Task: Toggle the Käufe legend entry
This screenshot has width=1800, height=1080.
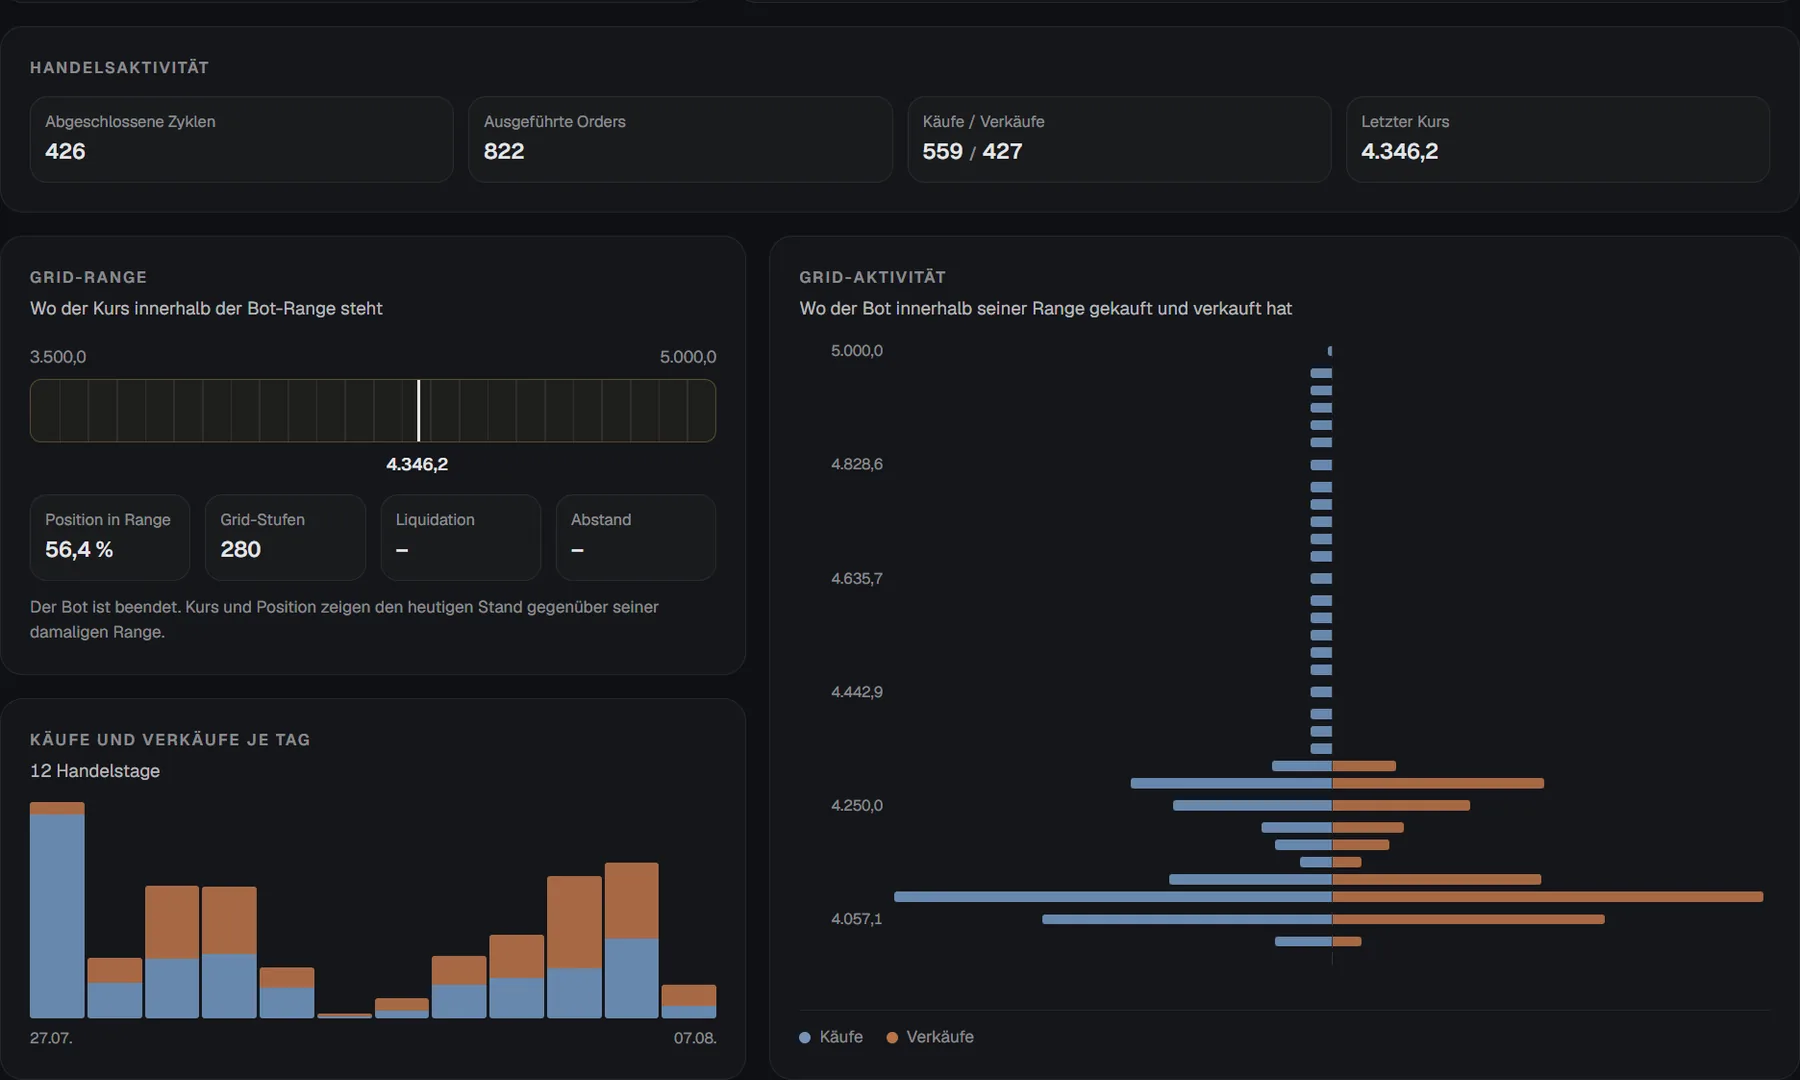Action: coord(831,1037)
